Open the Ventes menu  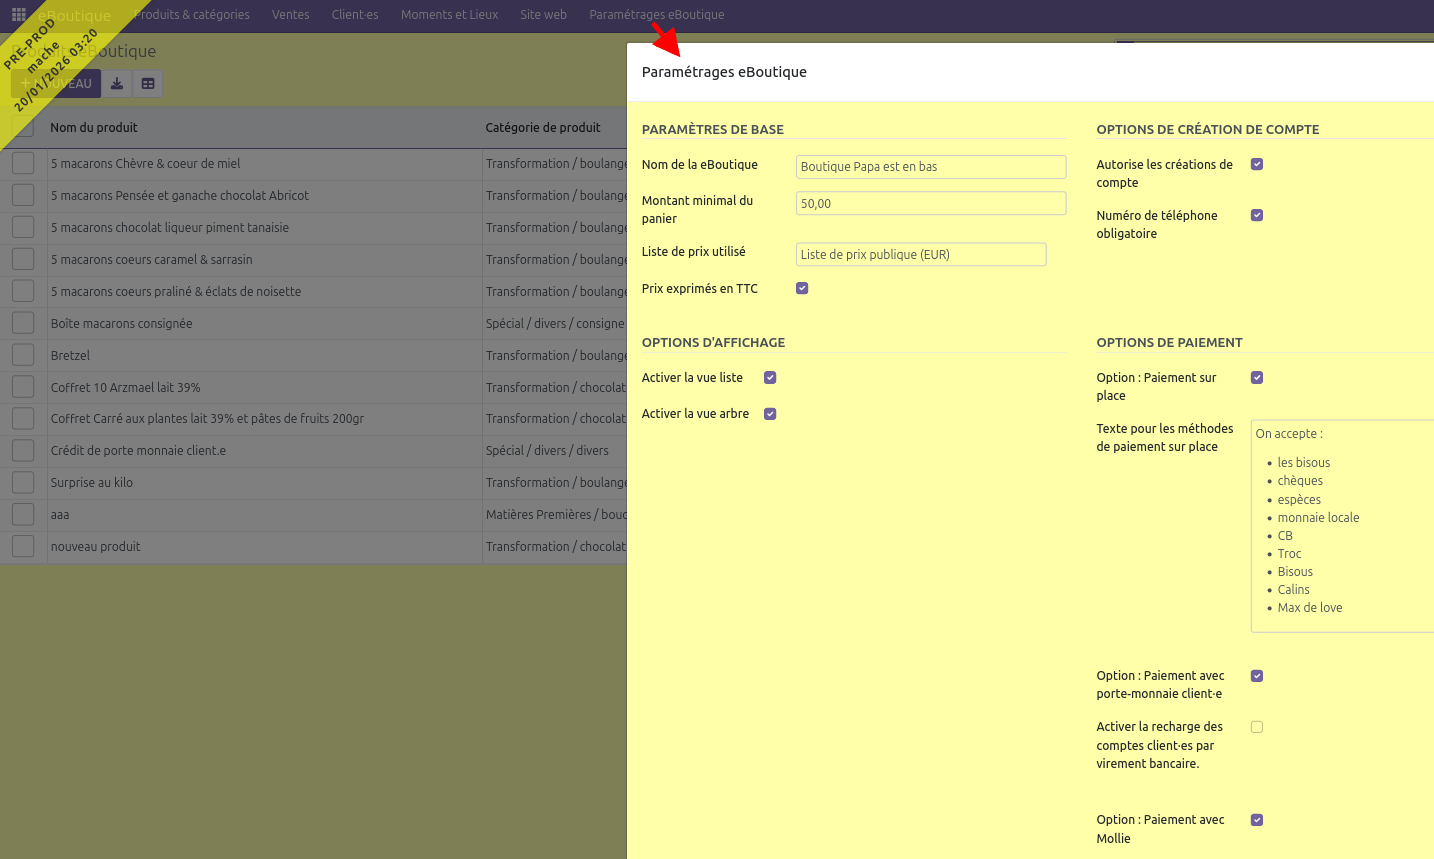[291, 15]
